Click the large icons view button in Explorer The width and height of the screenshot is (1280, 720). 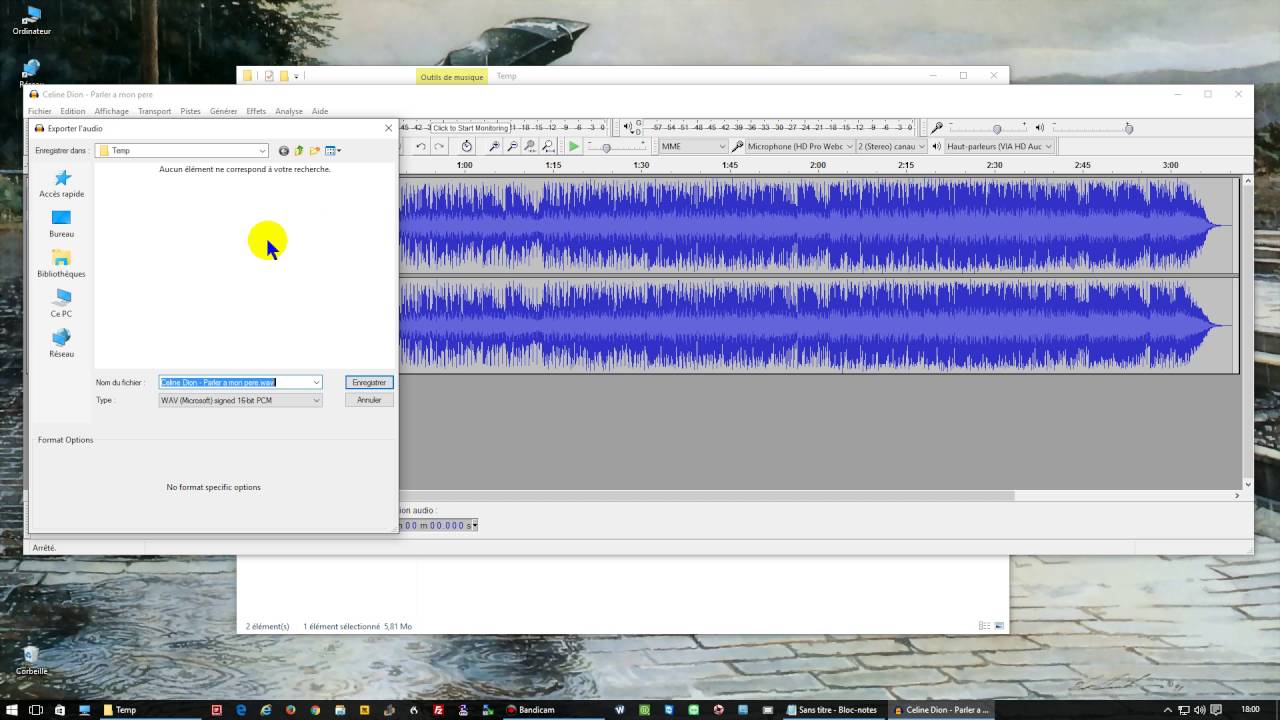point(998,626)
